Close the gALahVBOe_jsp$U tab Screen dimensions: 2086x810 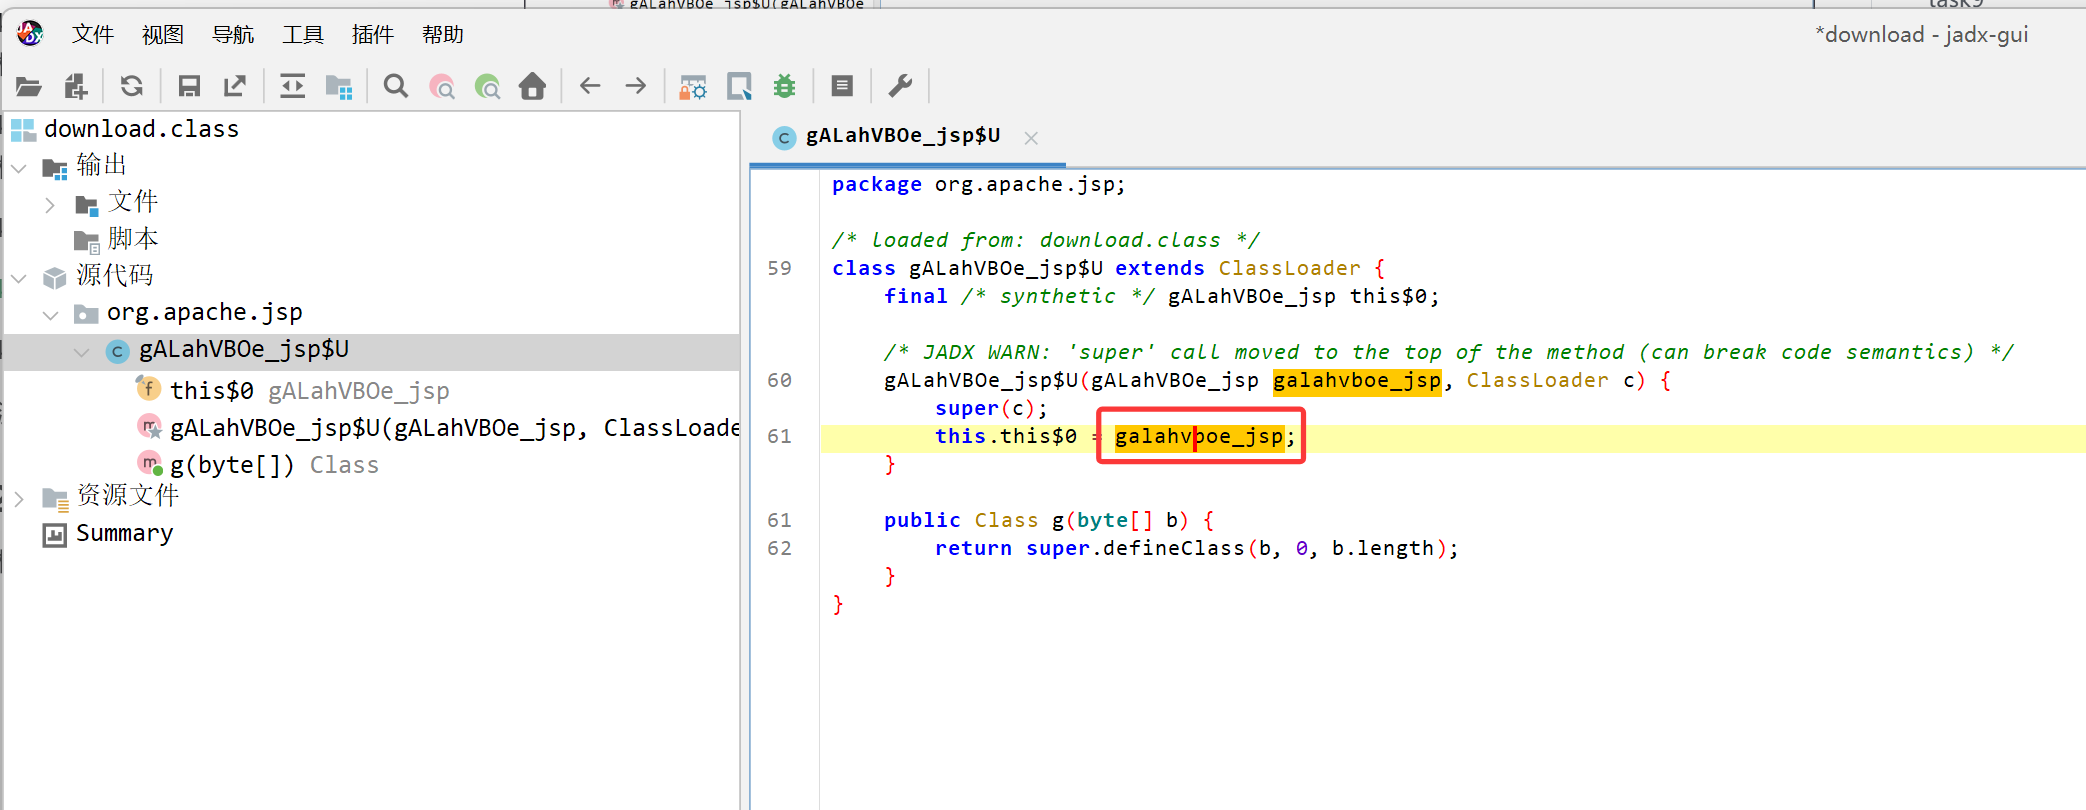[x=1031, y=138]
